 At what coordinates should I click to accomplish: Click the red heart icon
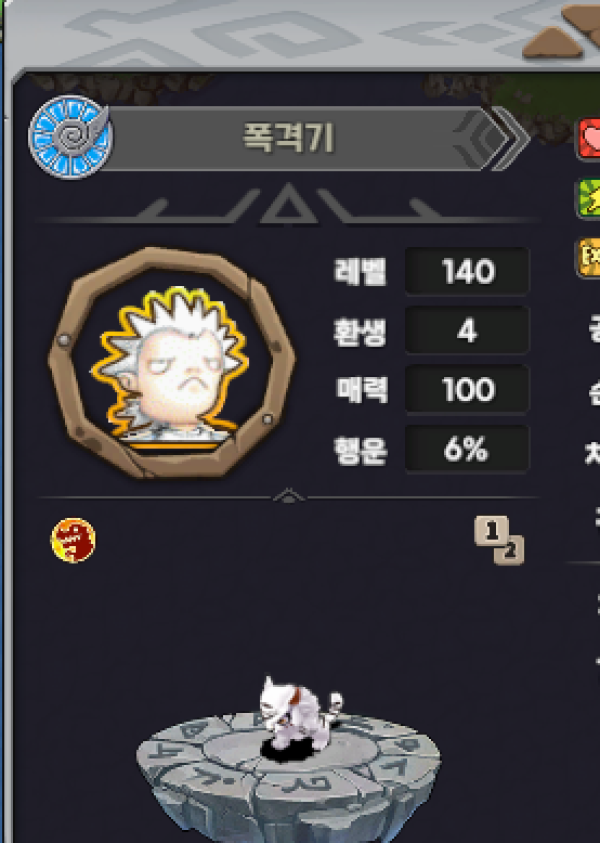point(589,140)
